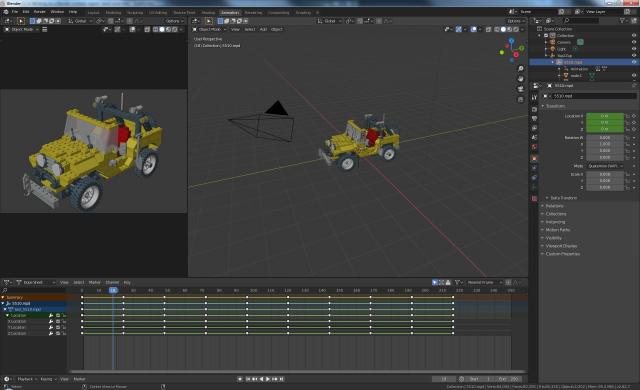The image size is (640, 390).
Task: Click the navigation gizmo Z axis circle
Action: pyautogui.click(x=511, y=41)
